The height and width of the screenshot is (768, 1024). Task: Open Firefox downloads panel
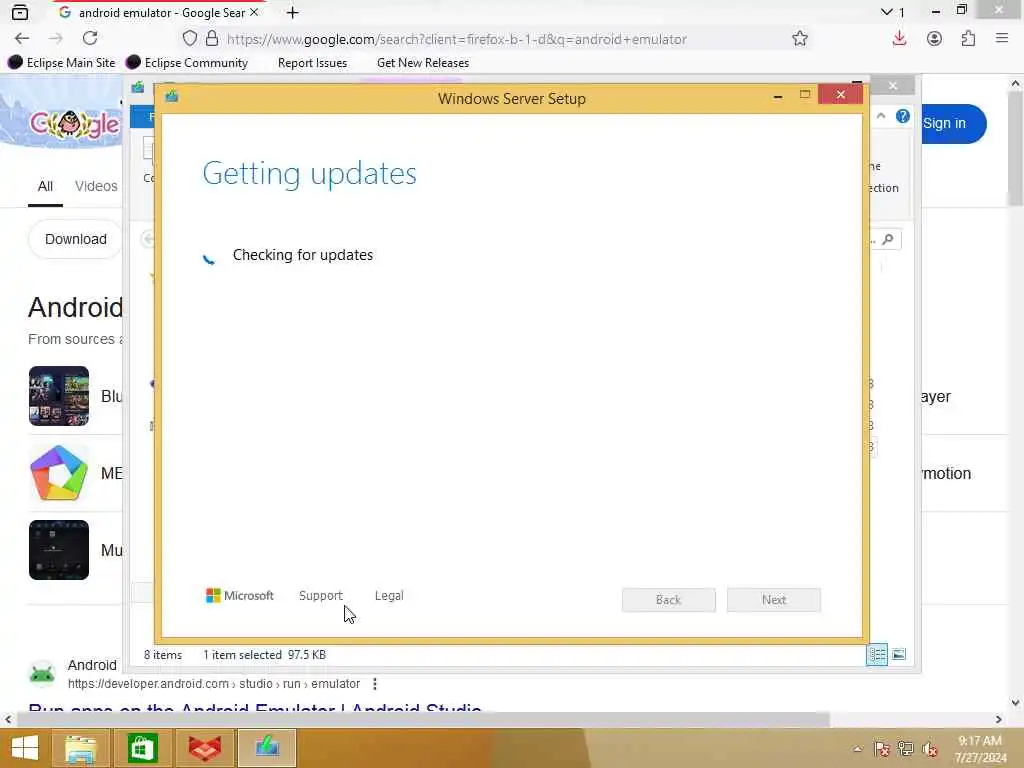point(899,39)
